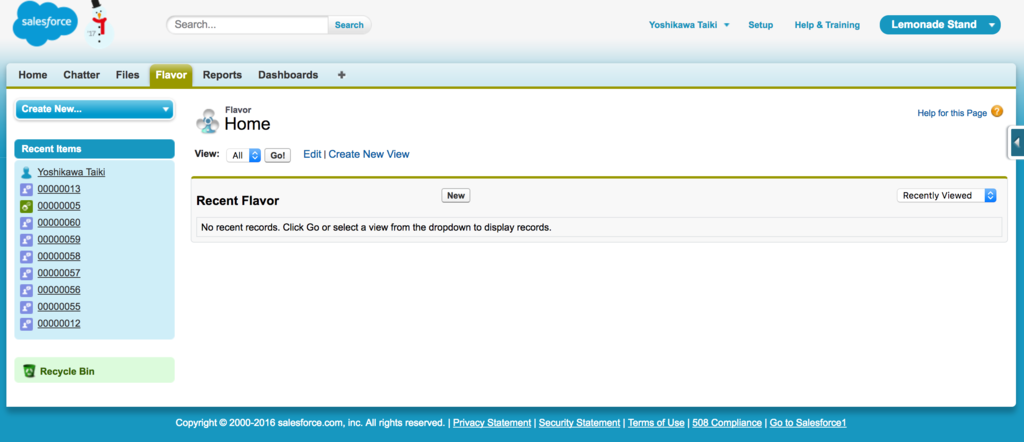Viewport: 1024px width, 442px height.
Task: Click the record icon next to 00000013
Action: (x=26, y=189)
